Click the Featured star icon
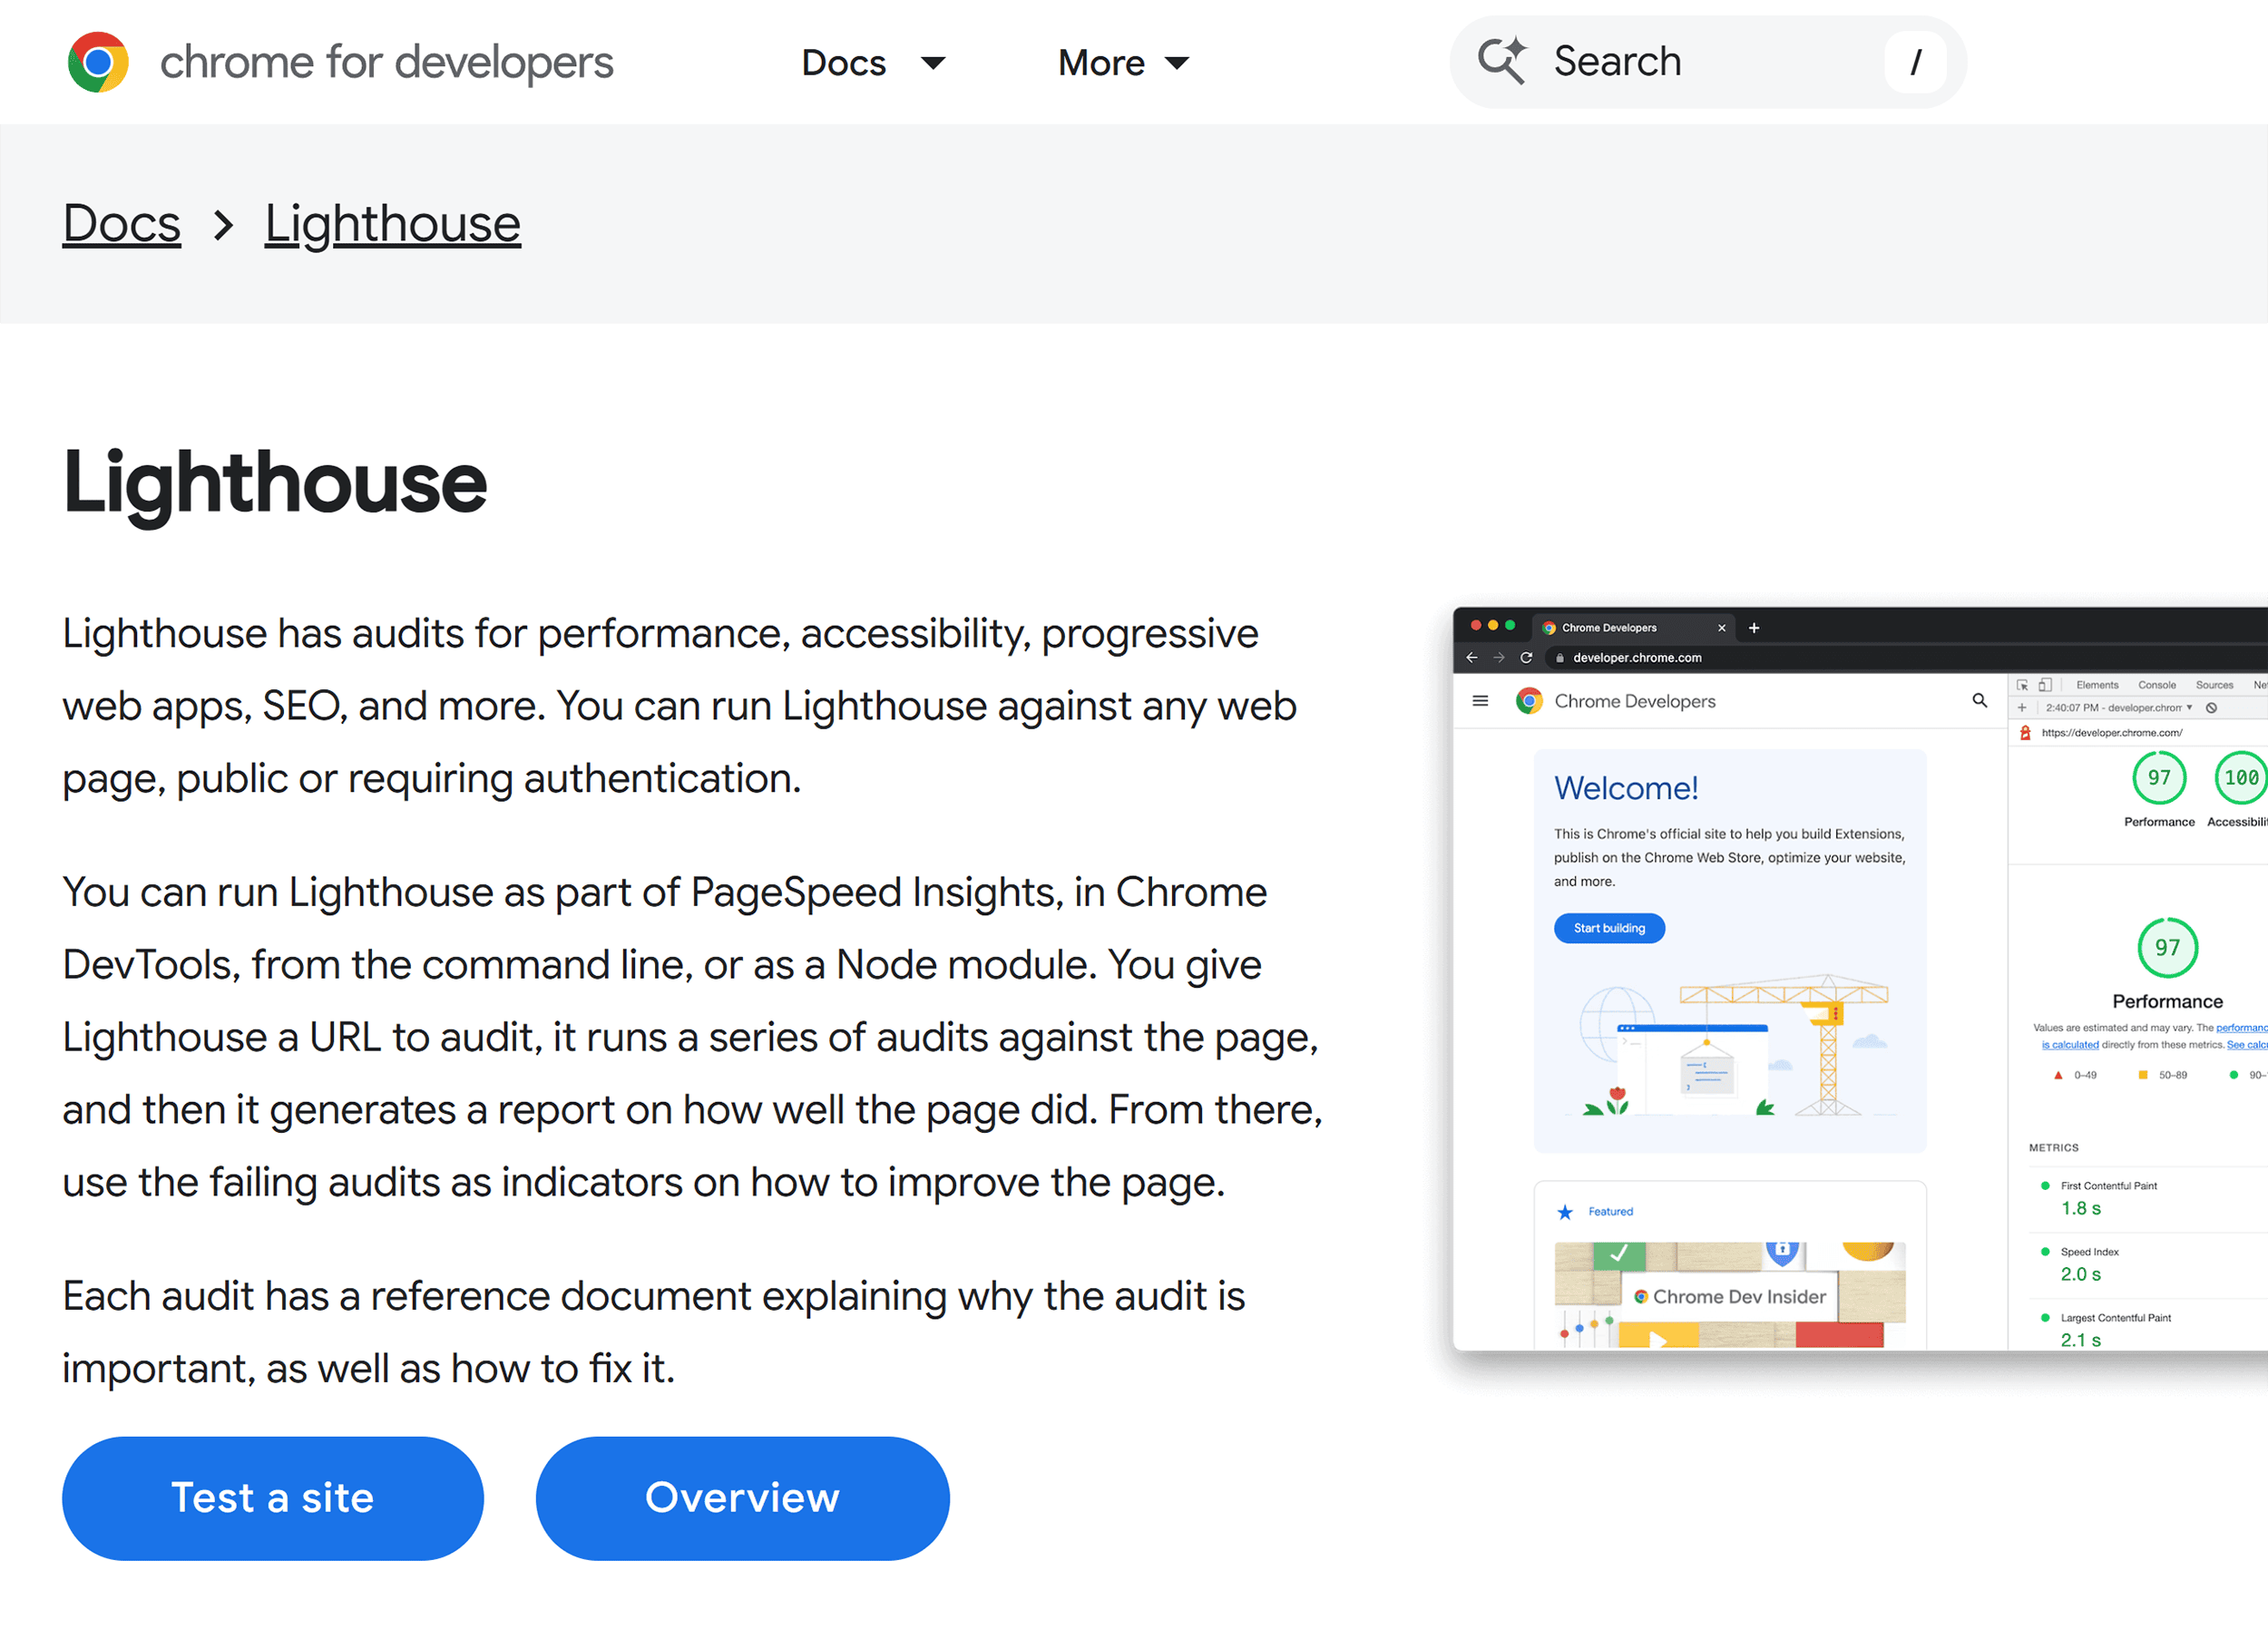The image size is (2268, 1629). pos(1565,1212)
